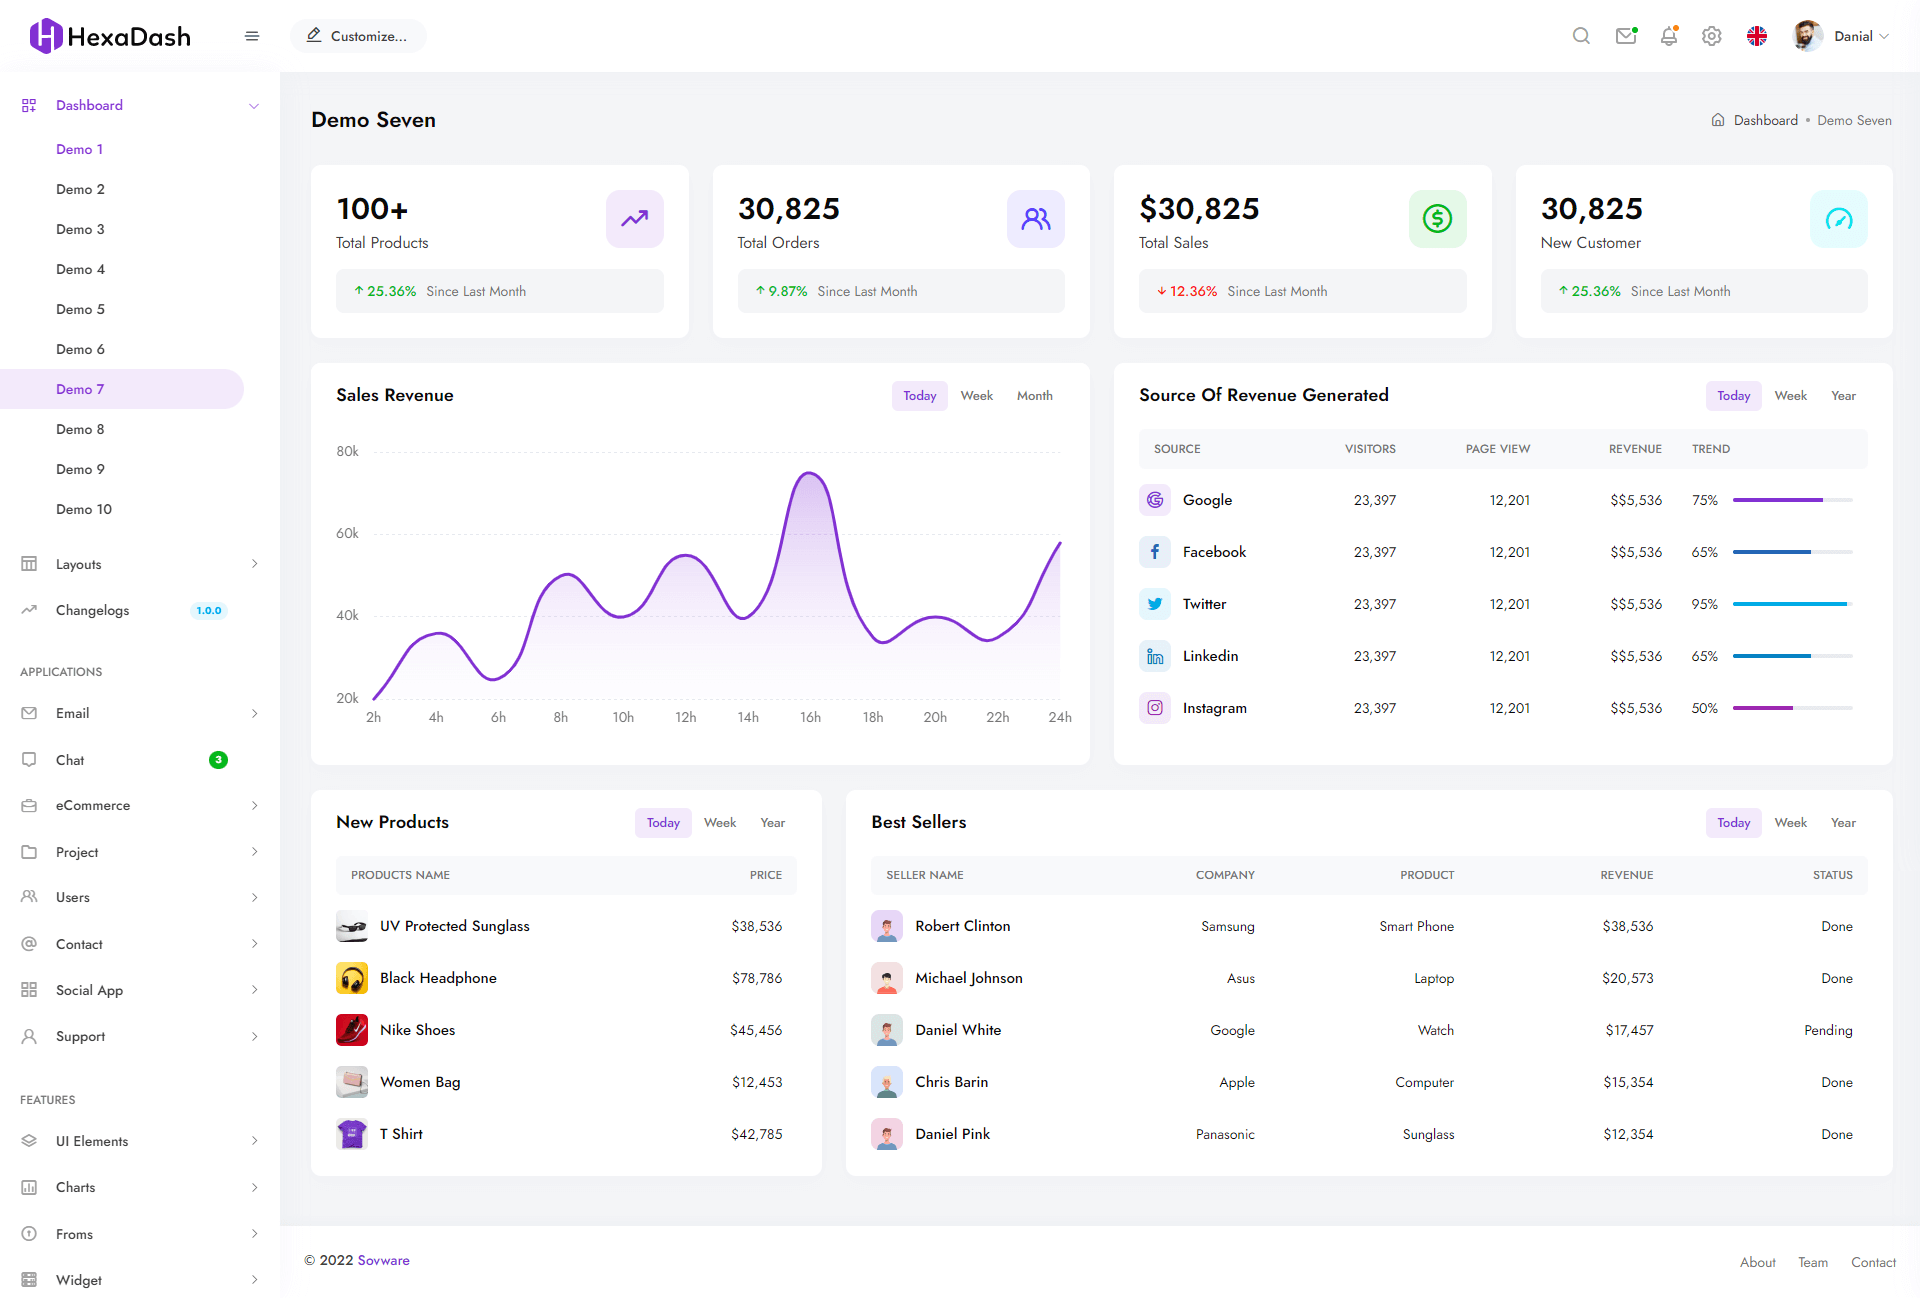The height and width of the screenshot is (1299, 1920).
Task: Open Demo 8 in sidebar
Action: point(80,429)
